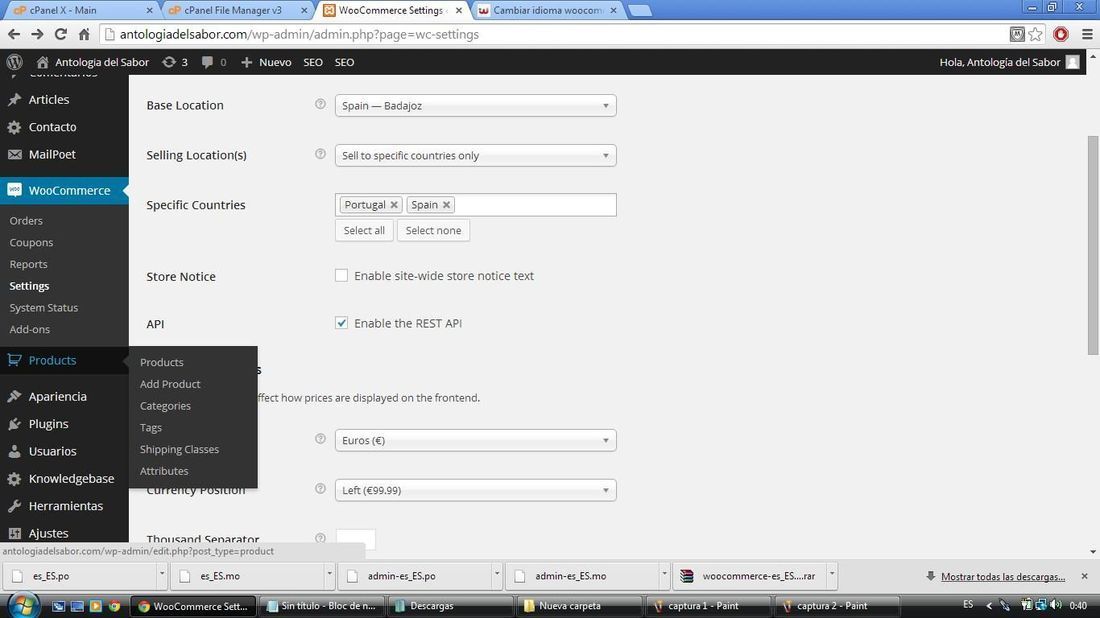Click the updates icon showing 3
This screenshot has height=618, width=1100.
point(175,62)
